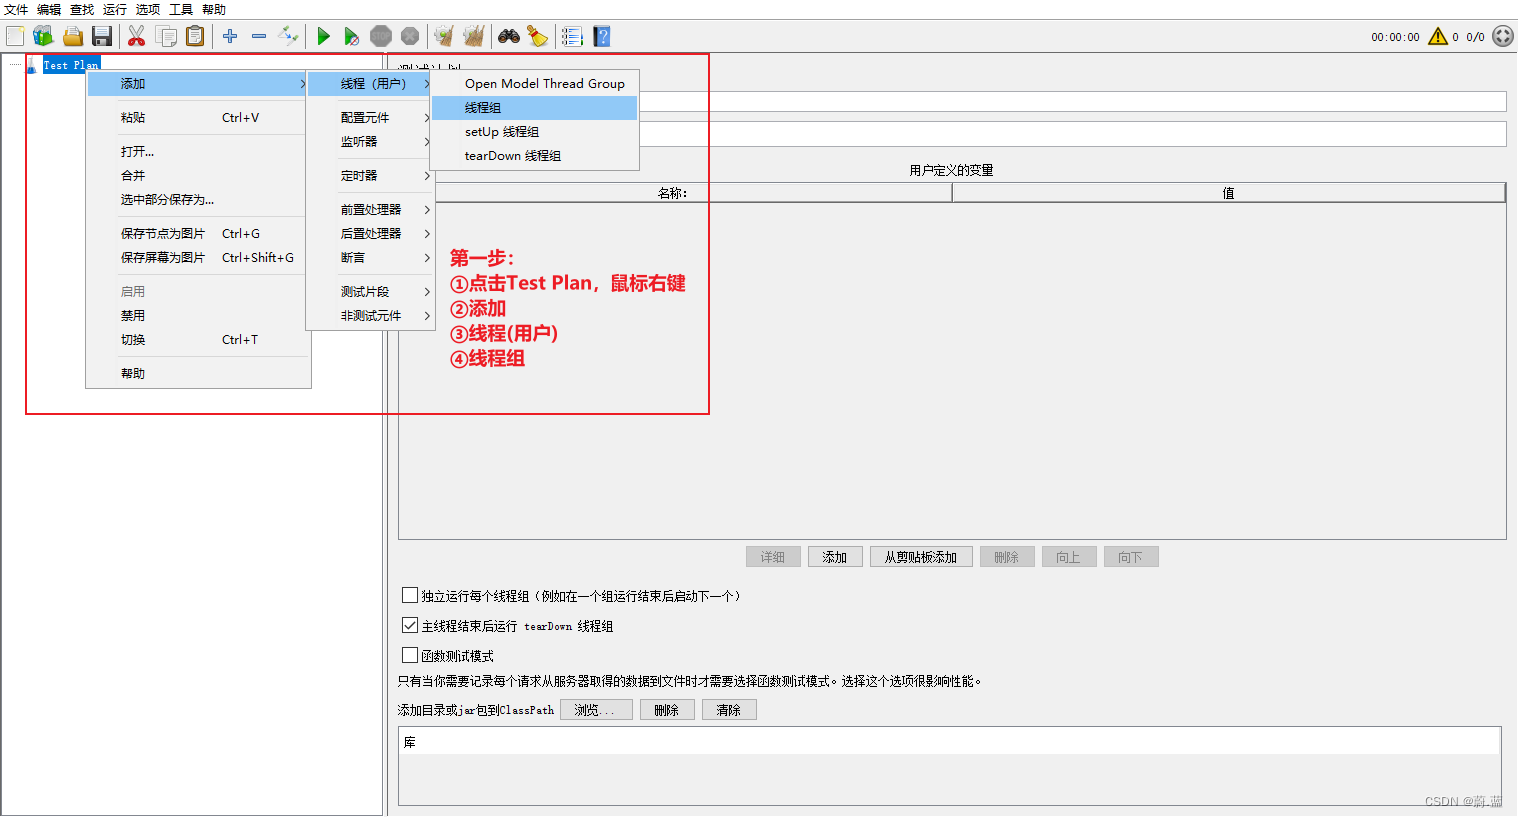Click the Shutdown X icon
The image size is (1518, 817).
coord(410,37)
